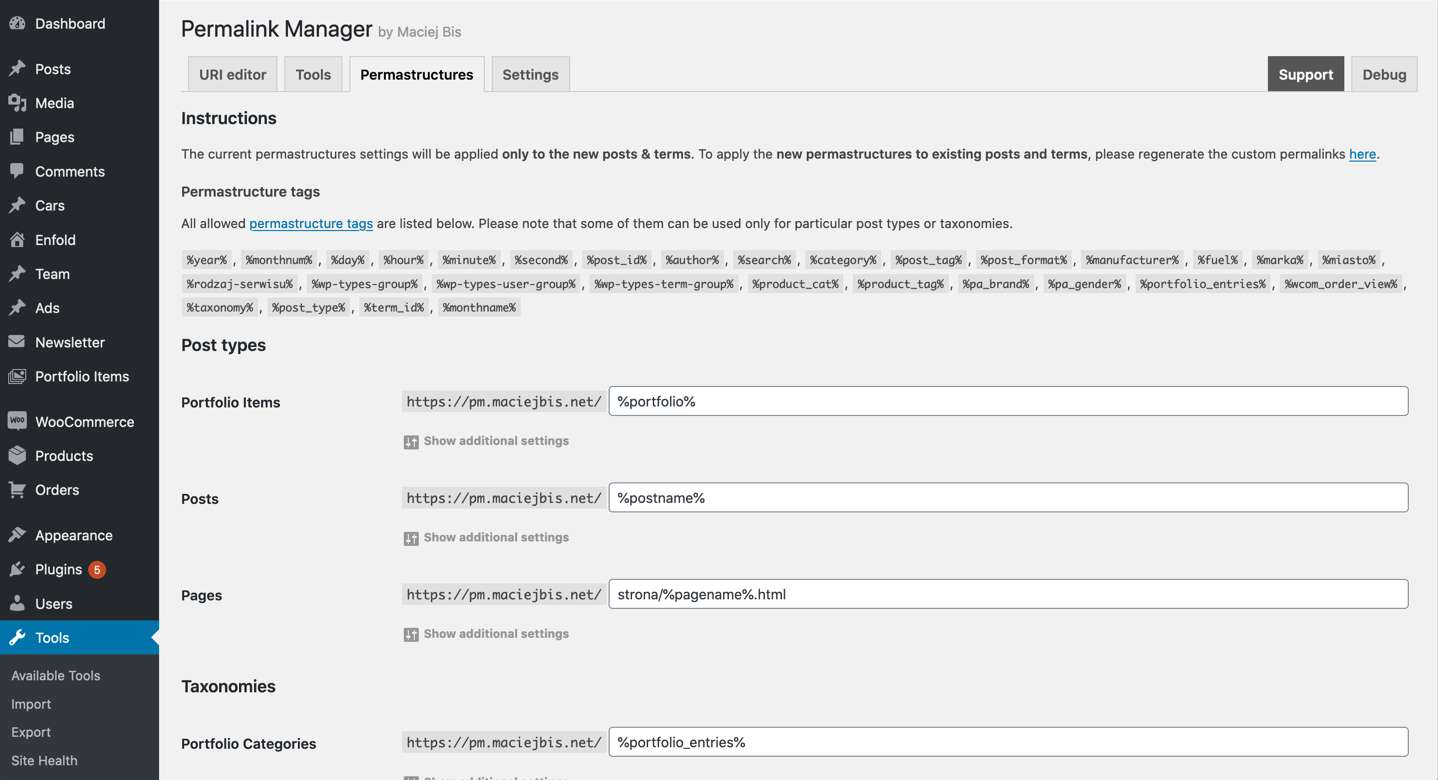Click the Support button
This screenshot has height=780, width=1439.
pyautogui.click(x=1305, y=73)
